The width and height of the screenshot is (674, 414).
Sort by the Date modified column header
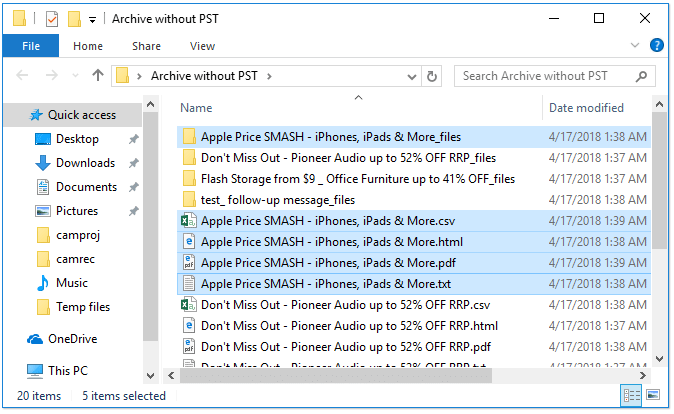pos(586,107)
